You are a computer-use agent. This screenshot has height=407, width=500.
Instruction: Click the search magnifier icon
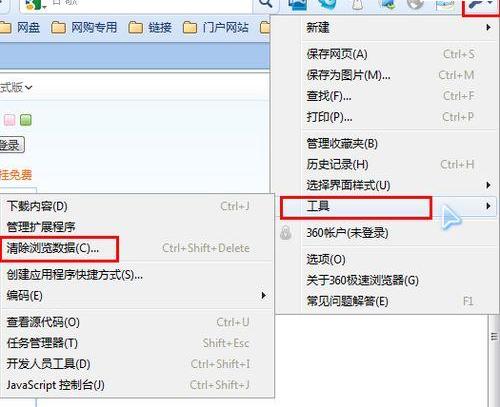tap(266, 3)
